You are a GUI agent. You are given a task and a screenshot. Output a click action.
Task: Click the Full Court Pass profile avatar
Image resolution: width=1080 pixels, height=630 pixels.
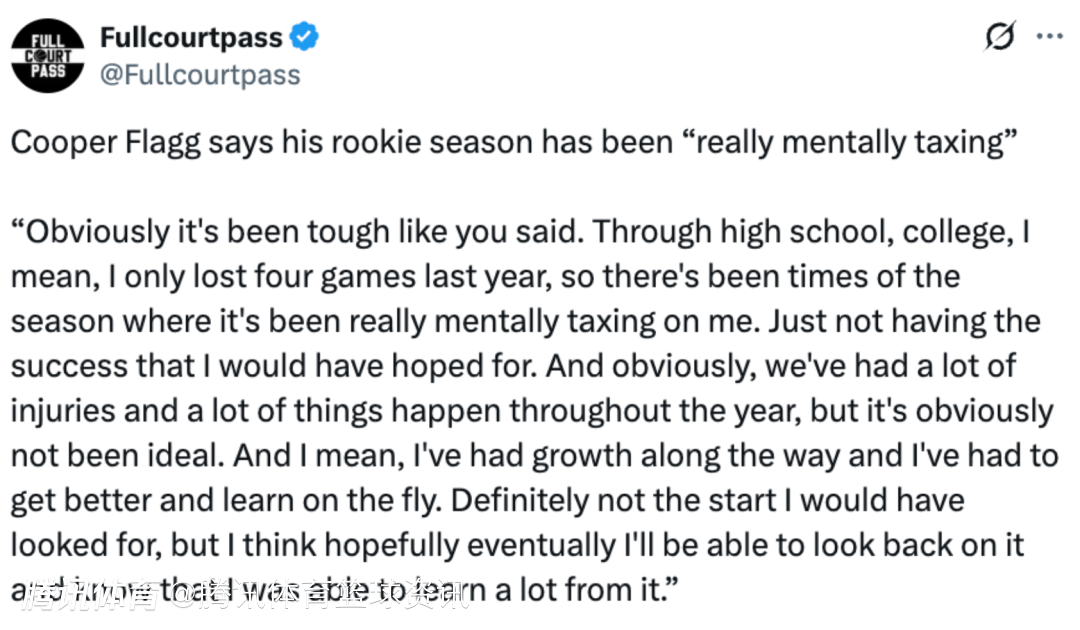coord(47,56)
